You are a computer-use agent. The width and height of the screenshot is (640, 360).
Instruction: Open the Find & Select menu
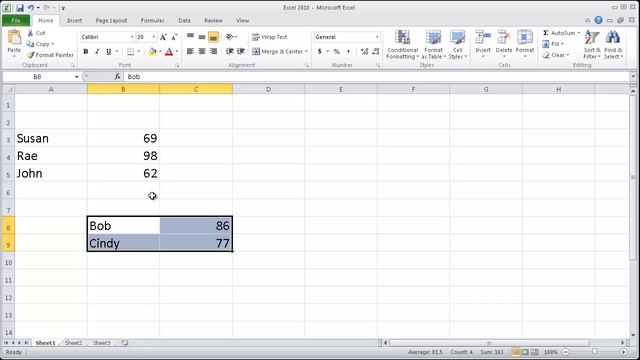point(613,44)
